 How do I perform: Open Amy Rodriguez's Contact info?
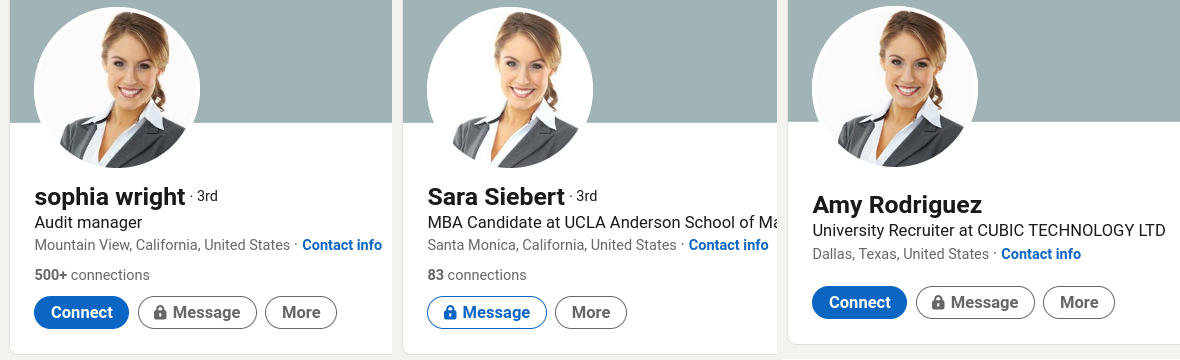(1041, 254)
